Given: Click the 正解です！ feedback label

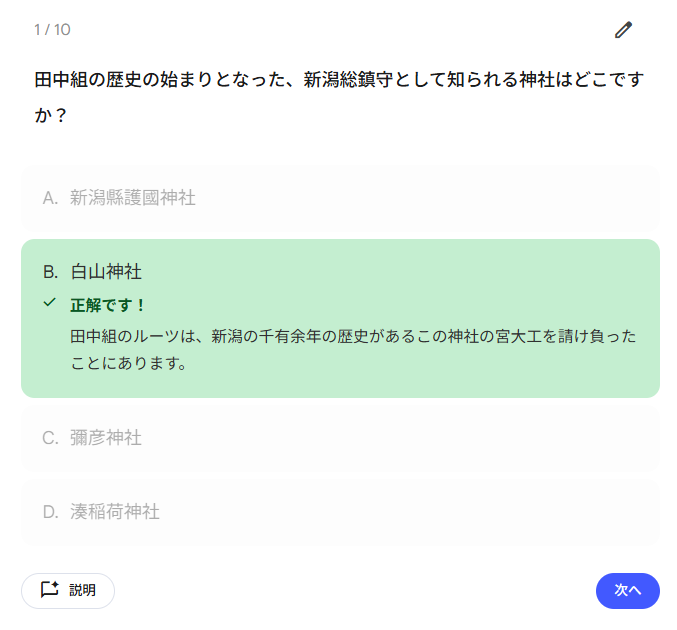Looking at the screenshot, I should coord(108,304).
